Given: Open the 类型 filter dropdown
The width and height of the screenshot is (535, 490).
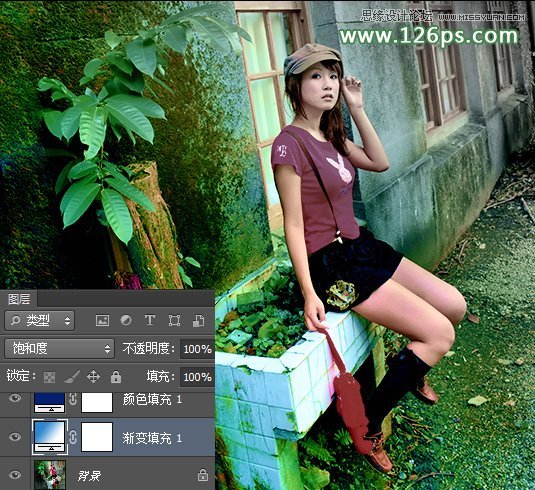Looking at the screenshot, I should click(40, 320).
